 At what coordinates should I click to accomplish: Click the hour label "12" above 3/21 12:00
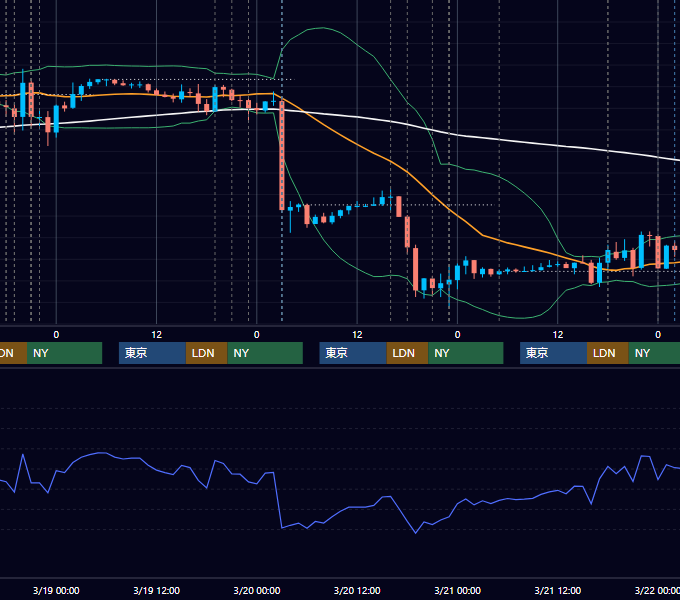558,335
